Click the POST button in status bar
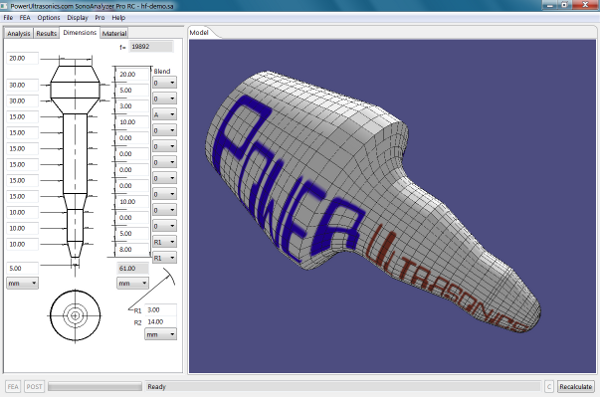 tap(34, 386)
